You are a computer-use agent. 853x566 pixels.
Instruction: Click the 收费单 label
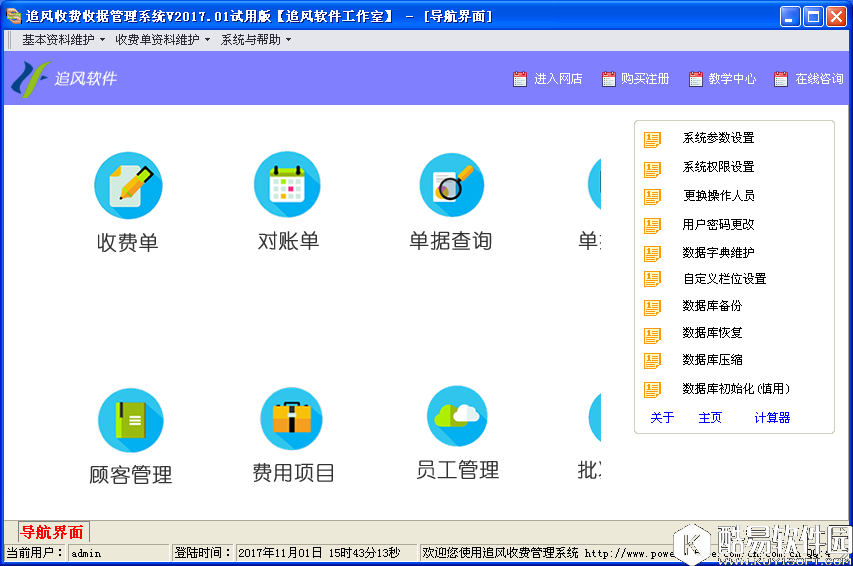(128, 243)
